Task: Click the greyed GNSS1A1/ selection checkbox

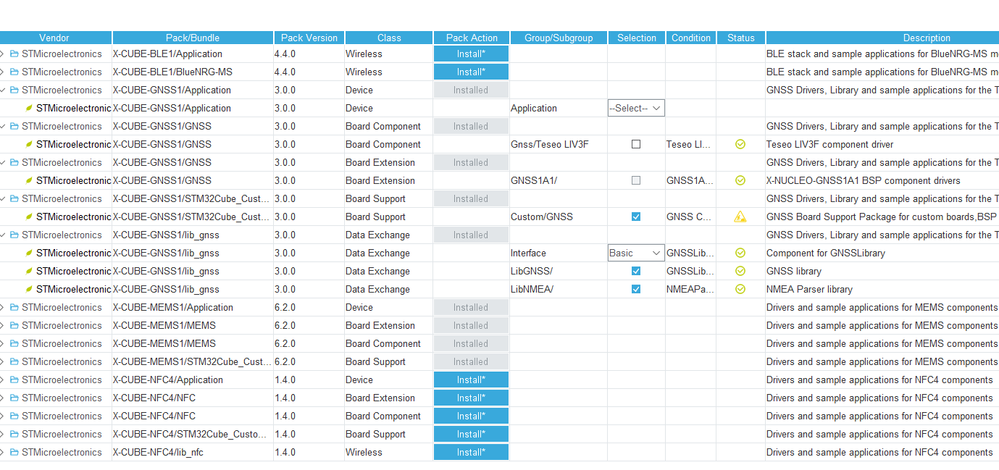Action: [636, 181]
